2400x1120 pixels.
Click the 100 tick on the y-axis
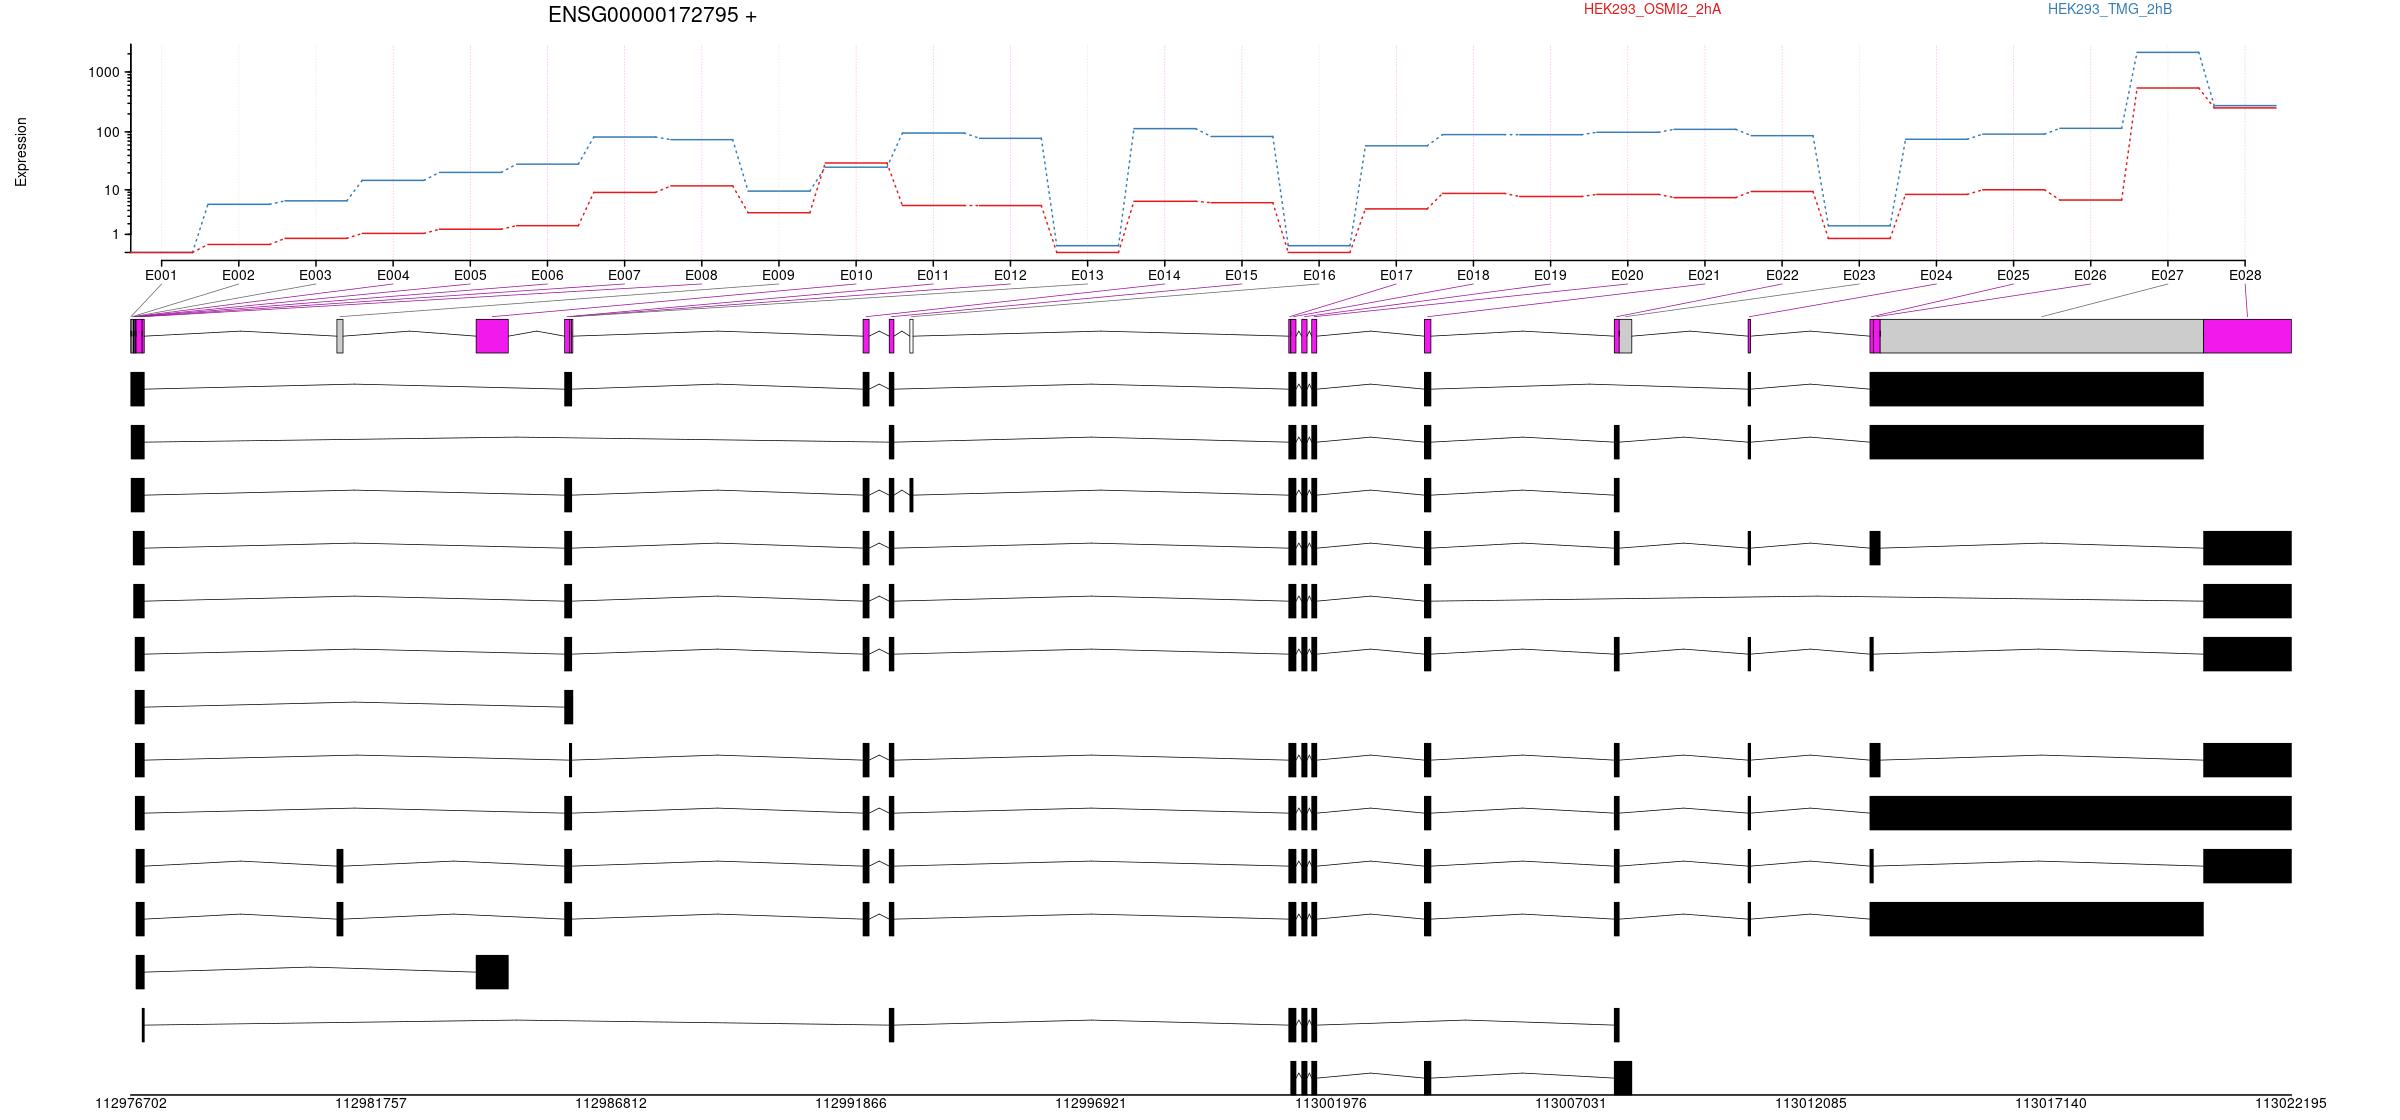point(108,132)
